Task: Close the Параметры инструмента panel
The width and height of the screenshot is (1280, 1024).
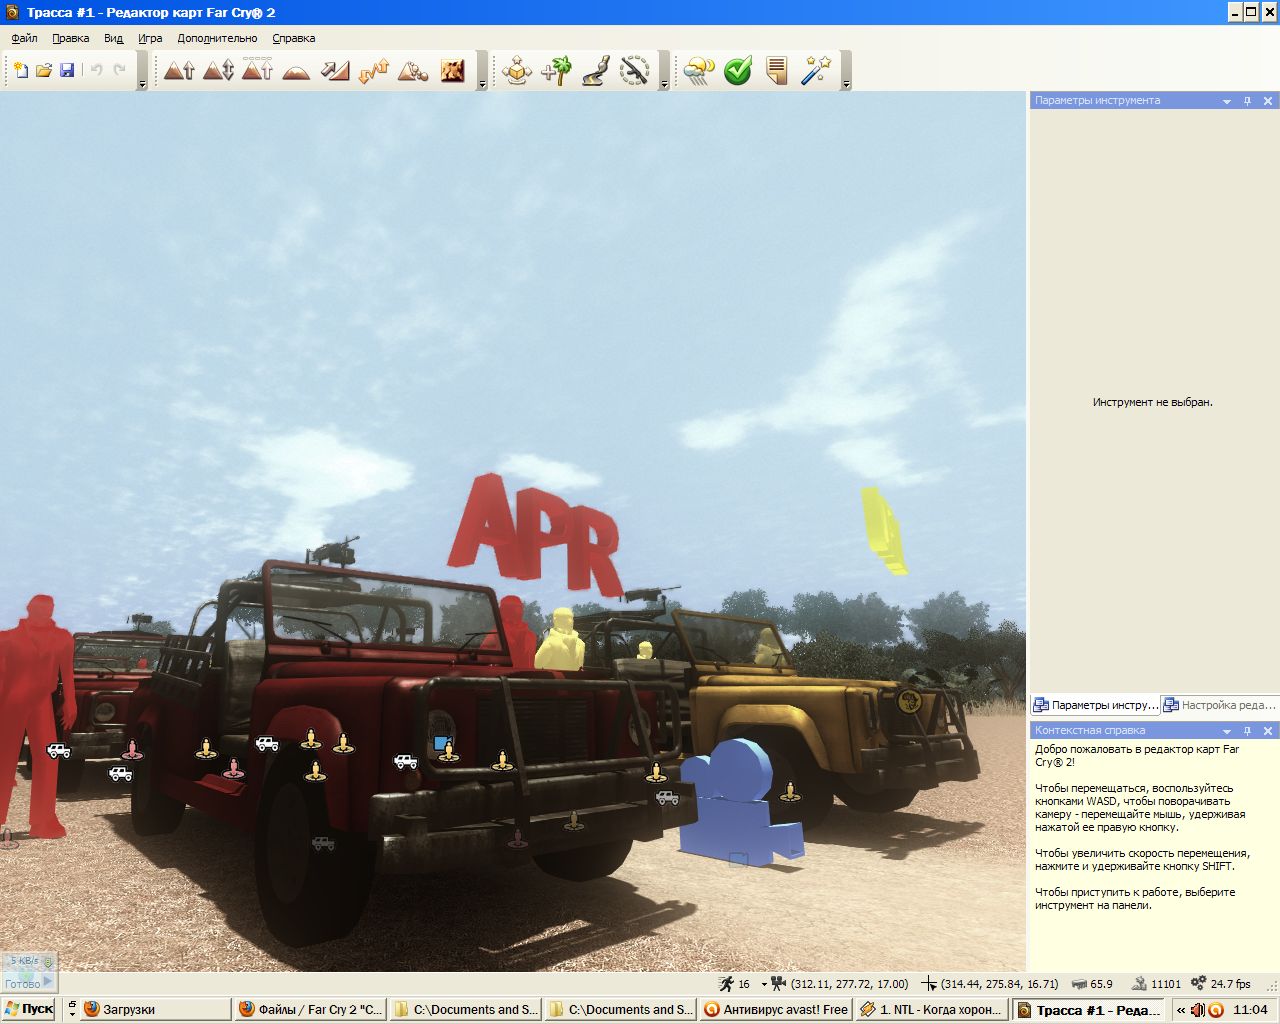Action: coord(1268,101)
